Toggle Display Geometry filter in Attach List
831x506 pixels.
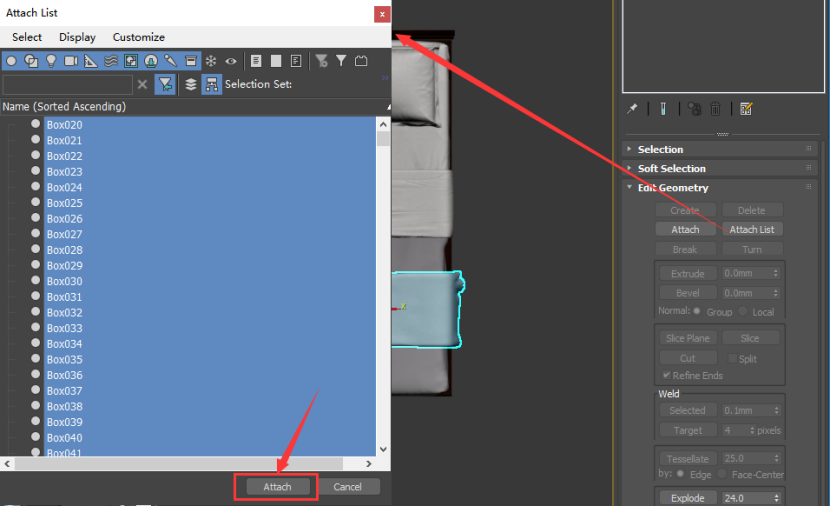coord(11,61)
